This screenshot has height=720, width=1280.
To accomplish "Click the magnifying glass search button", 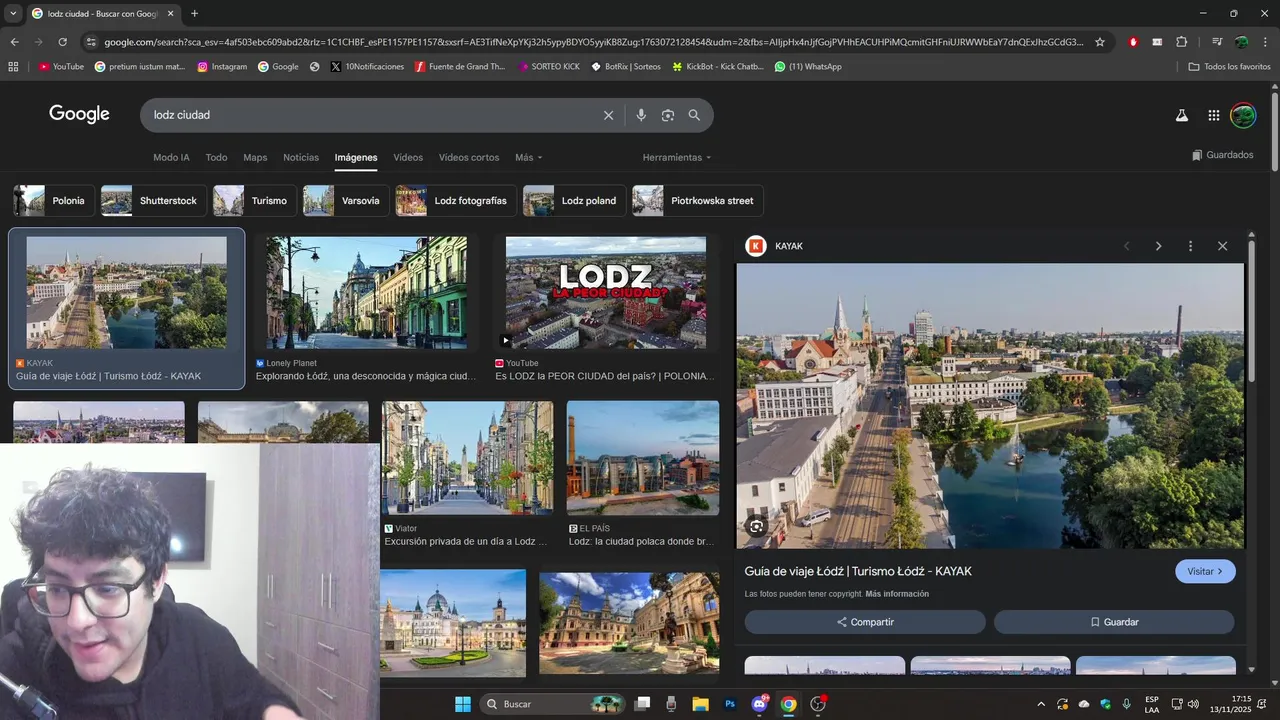I will click(694, 115).
